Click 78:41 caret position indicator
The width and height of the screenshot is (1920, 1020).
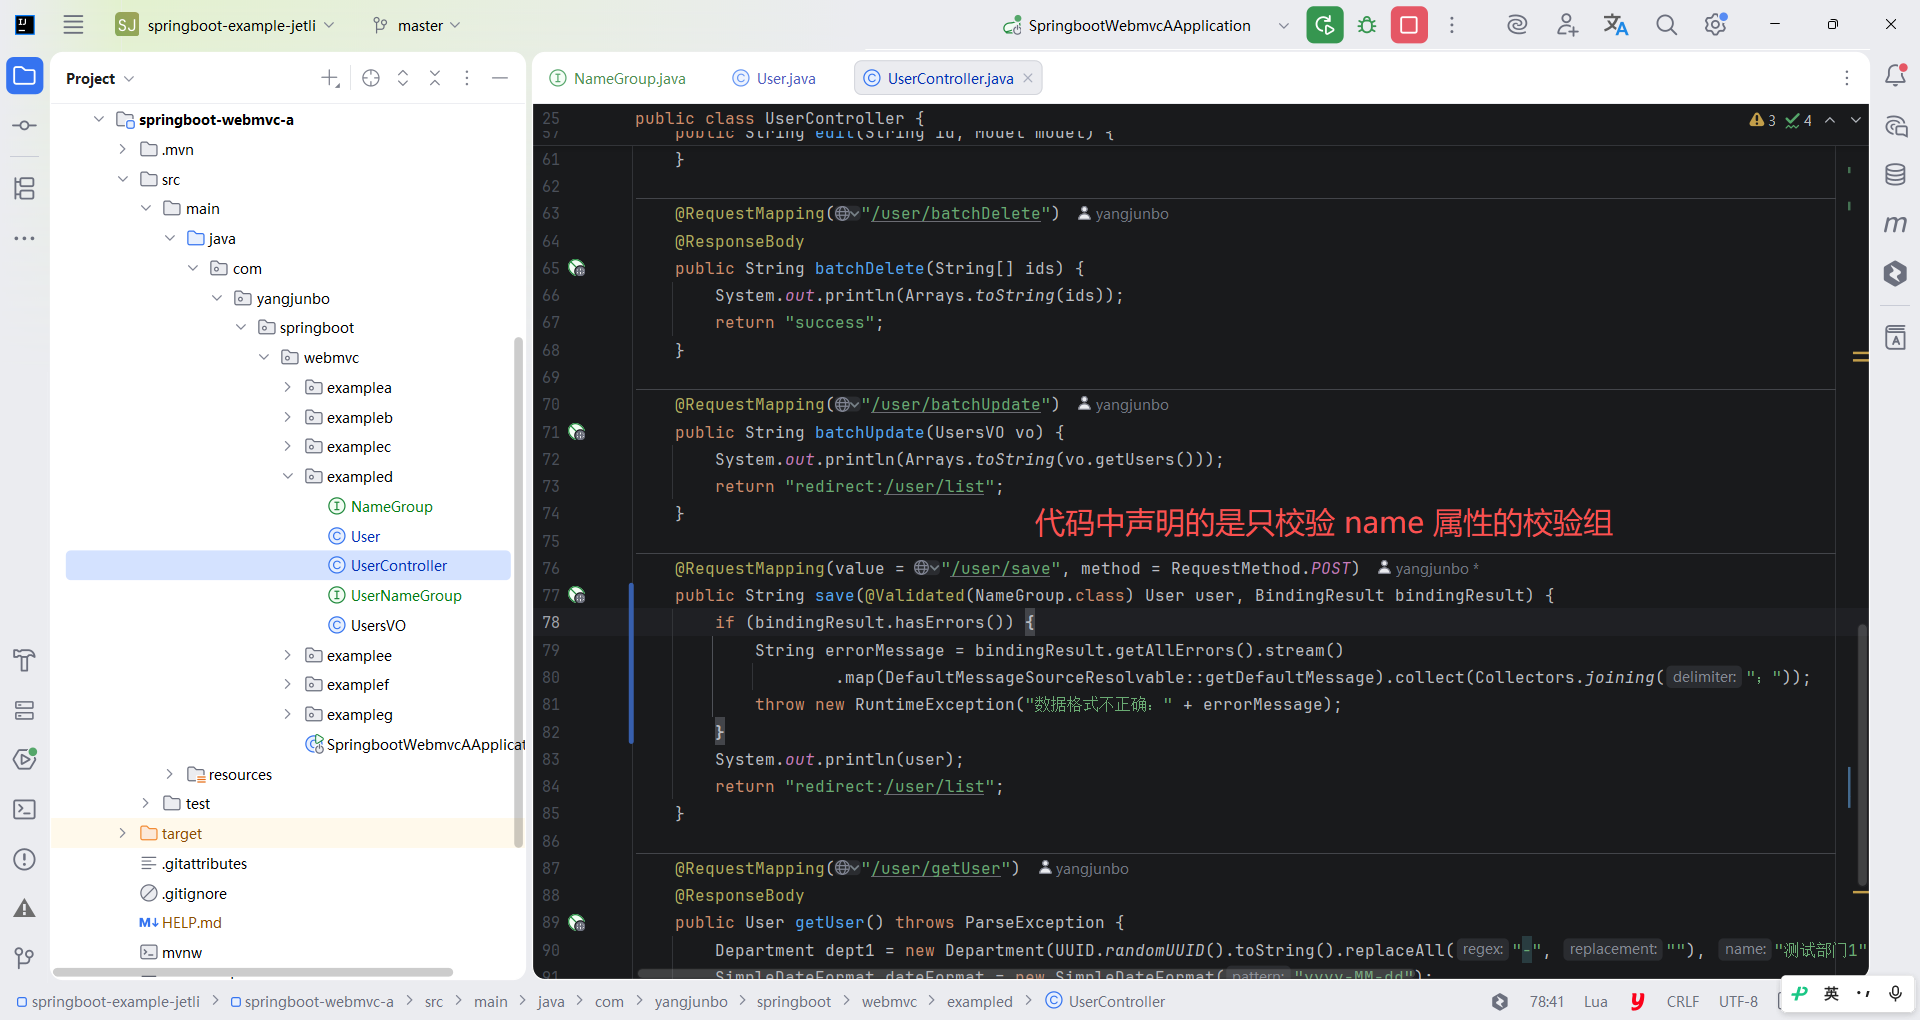tap(1546, 1001)
